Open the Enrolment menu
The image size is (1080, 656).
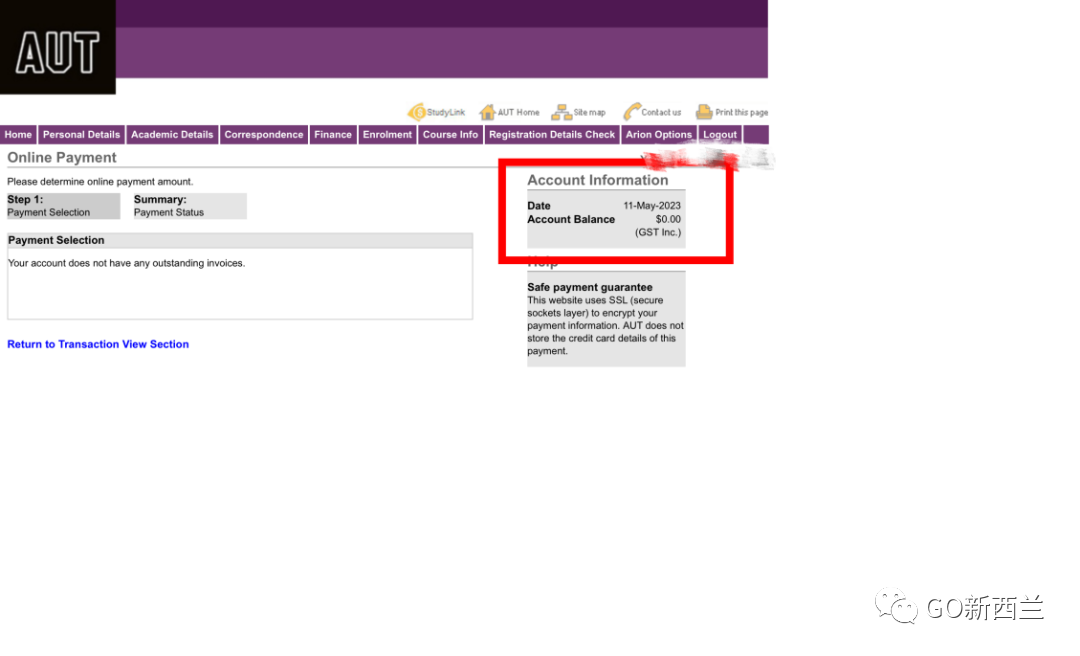click(x=387, y=134)
